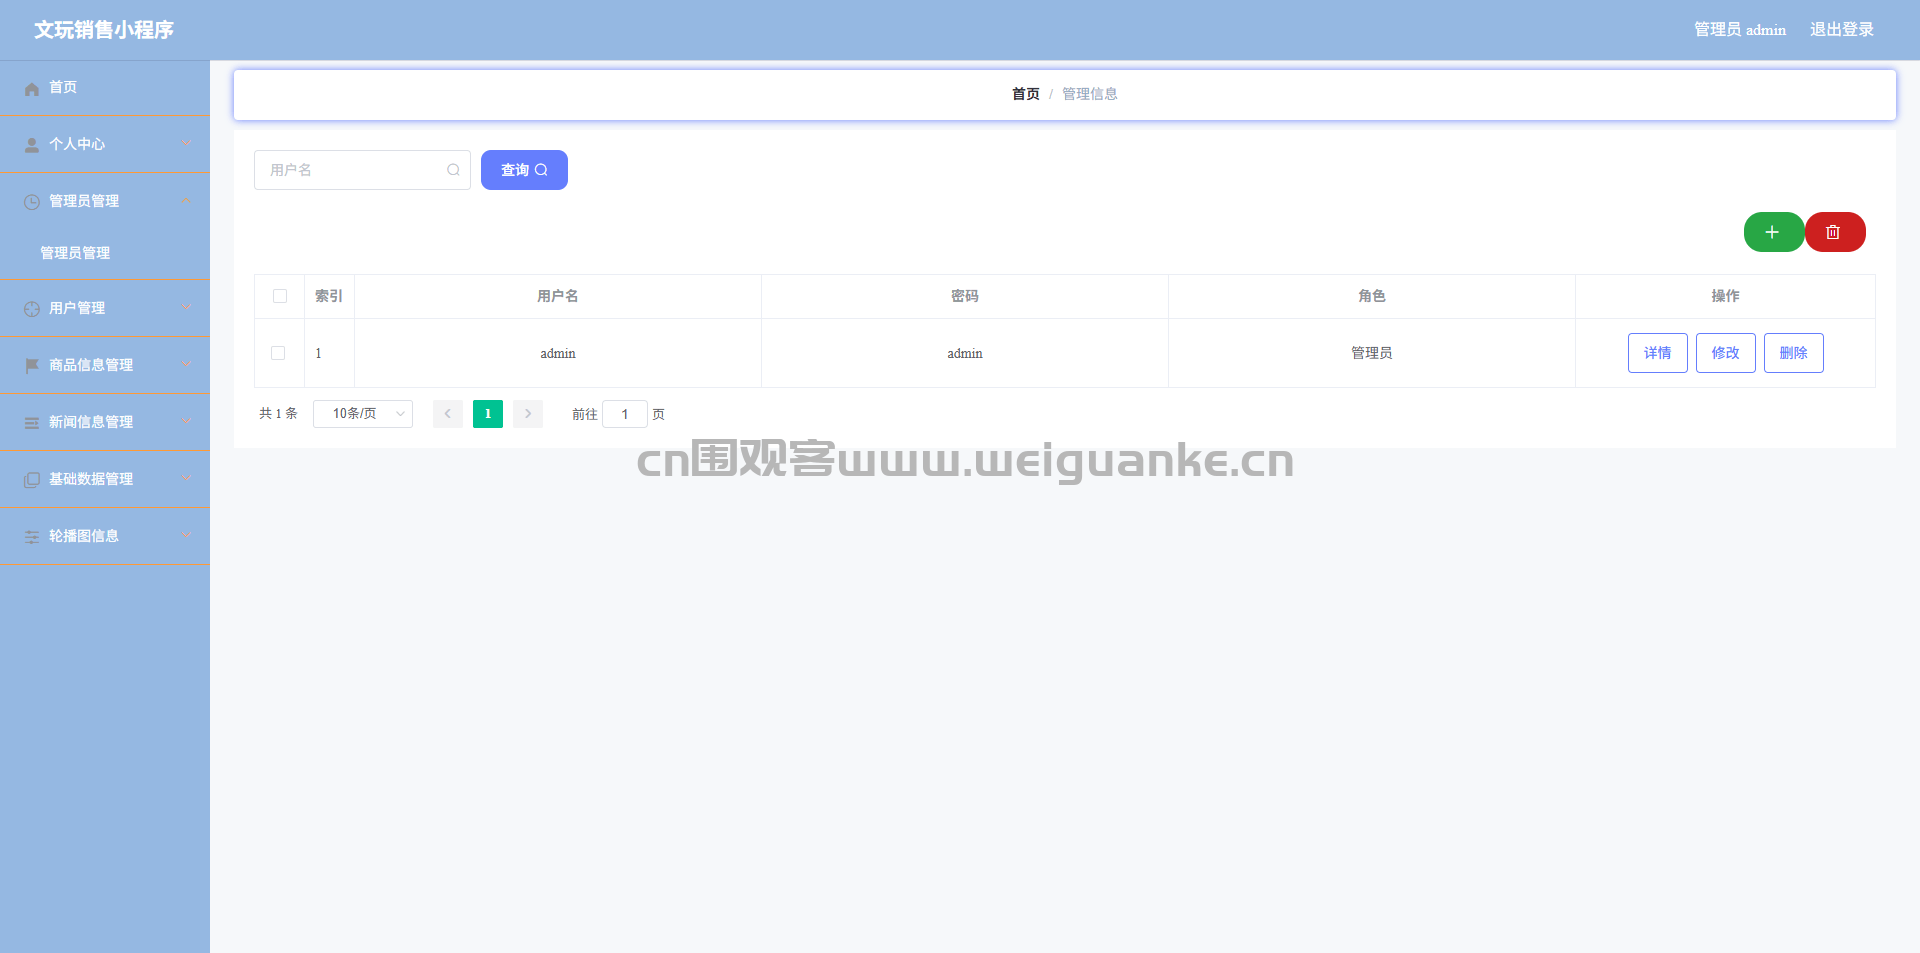
Task: Click the red trash delete button
Action: (x=1834, y=232)
